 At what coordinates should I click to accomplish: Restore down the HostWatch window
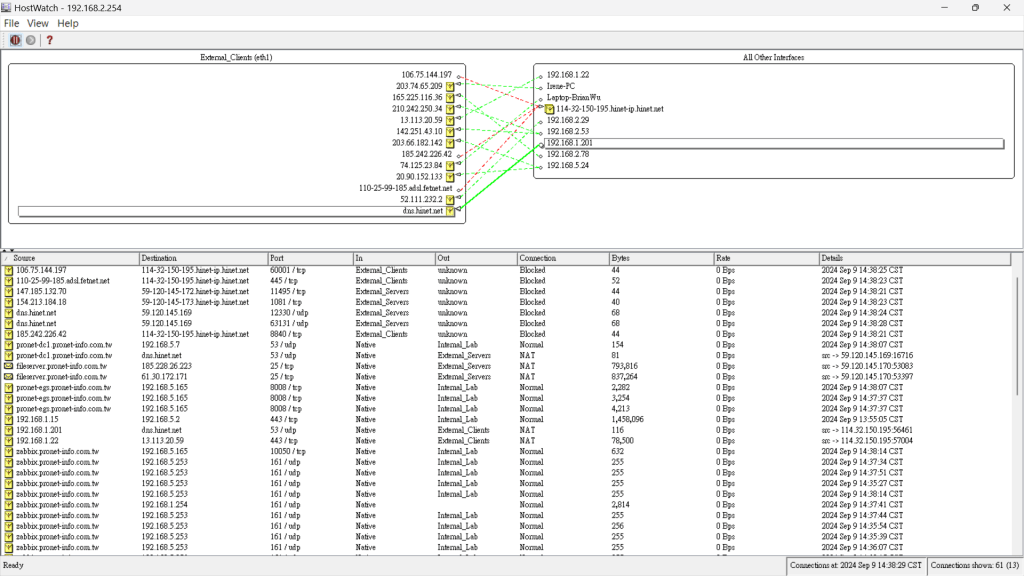pos(975,8)
